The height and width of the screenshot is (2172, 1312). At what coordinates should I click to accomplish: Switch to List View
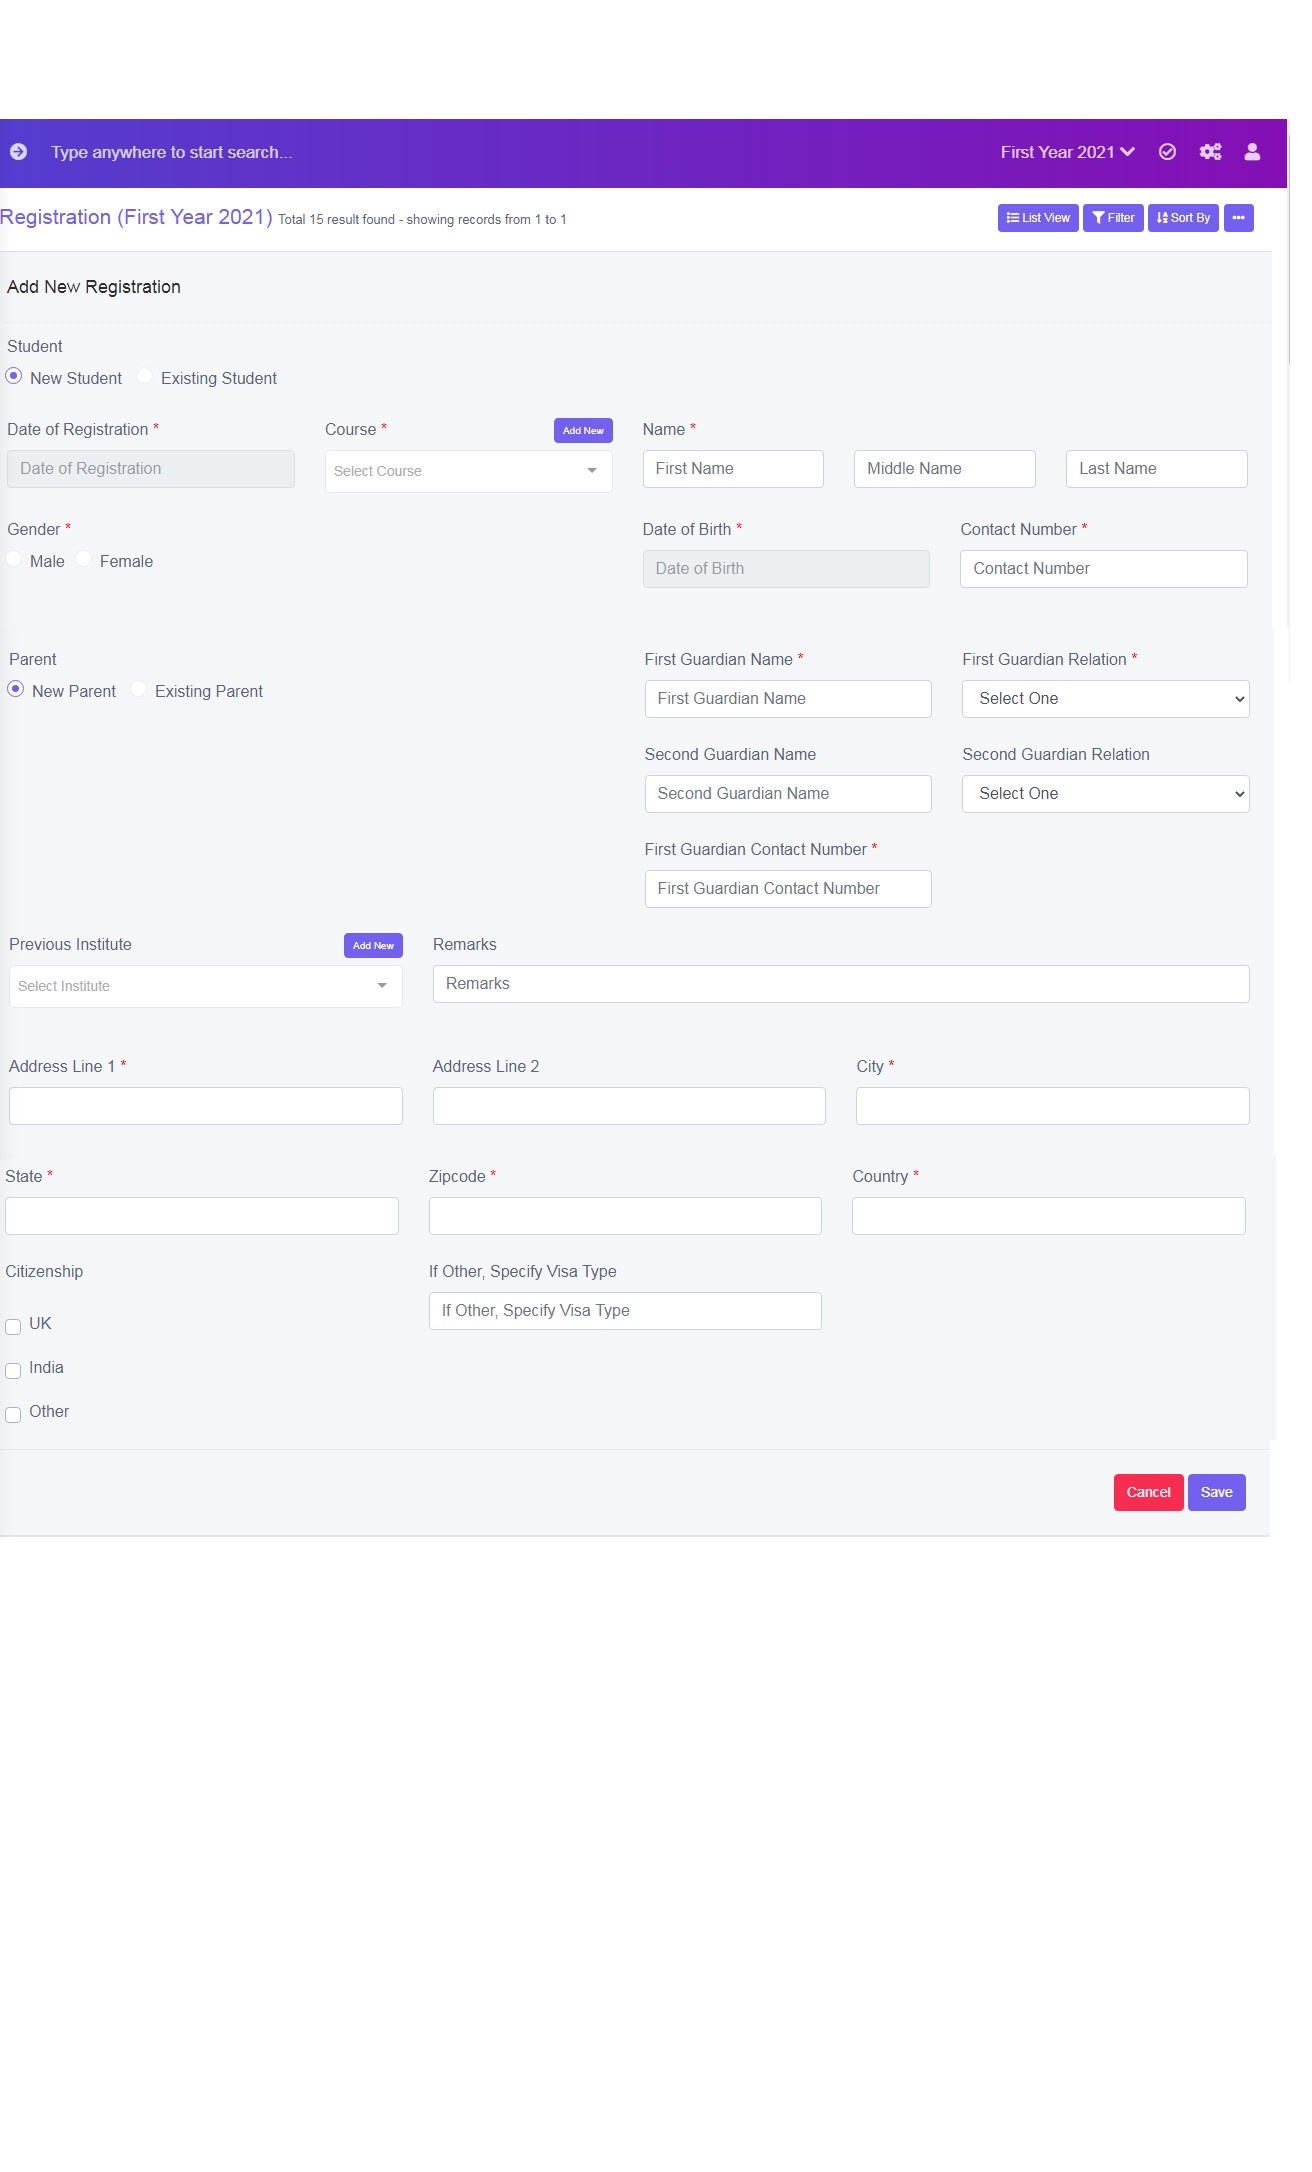[1038, 218]
